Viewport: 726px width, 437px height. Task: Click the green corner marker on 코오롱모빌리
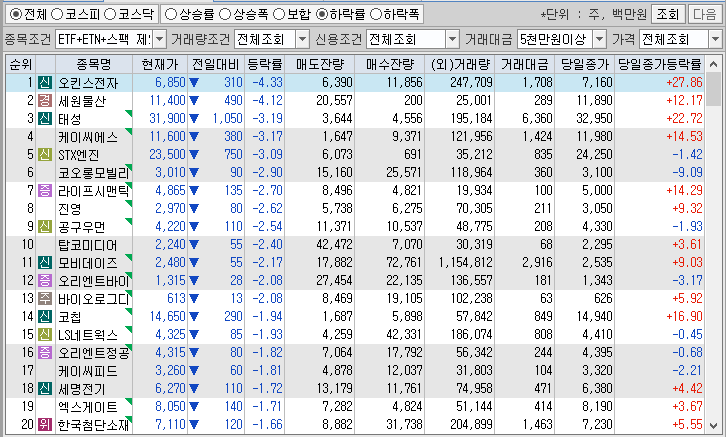coord(129,167)
